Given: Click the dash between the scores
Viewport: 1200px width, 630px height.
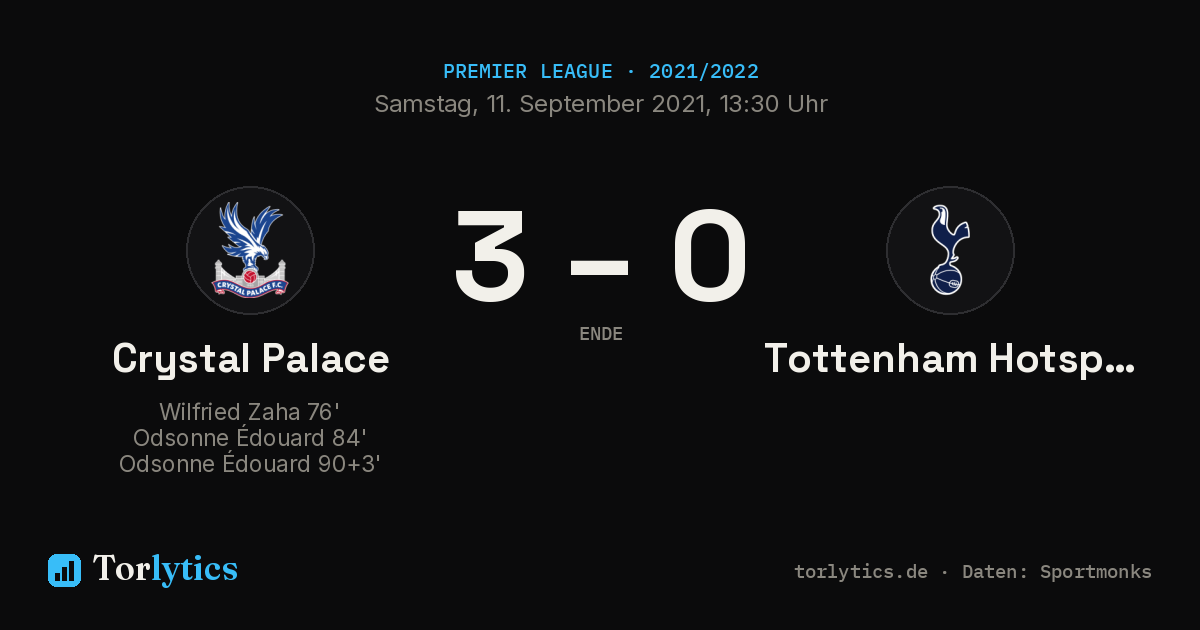Looking at the screenshot, I should pyautogui.click(x=599, y=268).
